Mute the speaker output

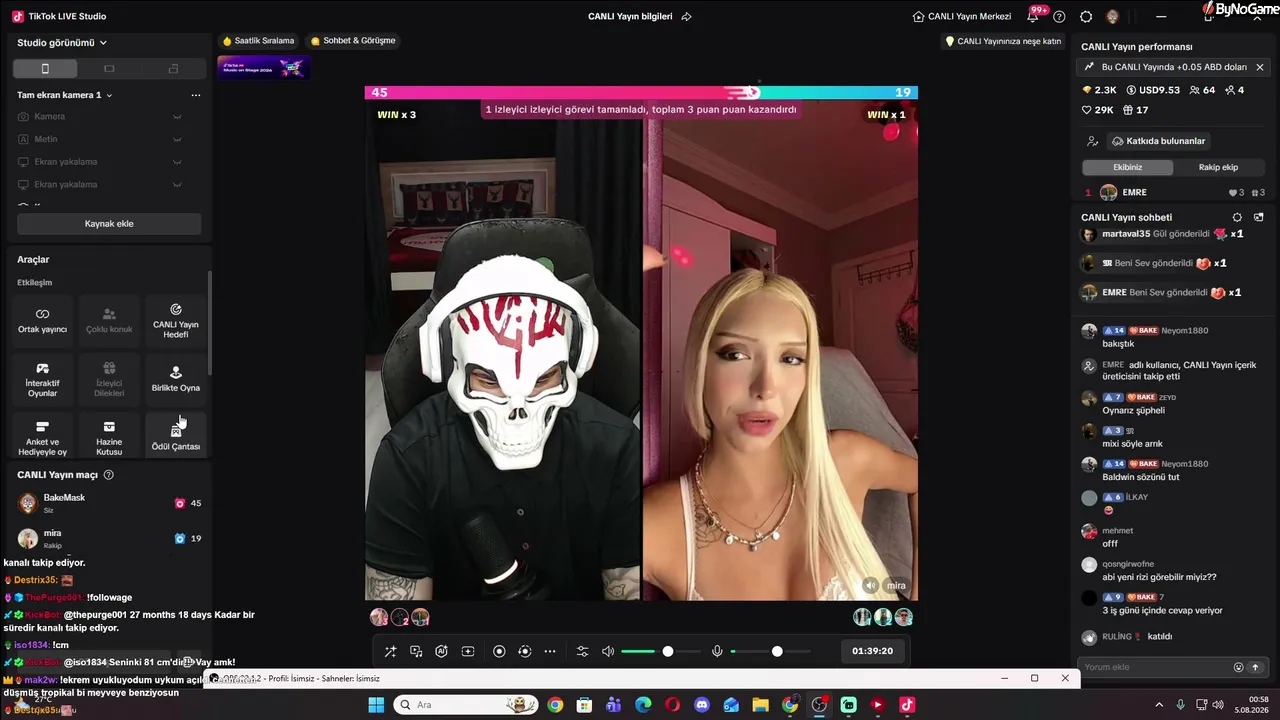click(x=608, y=651)
